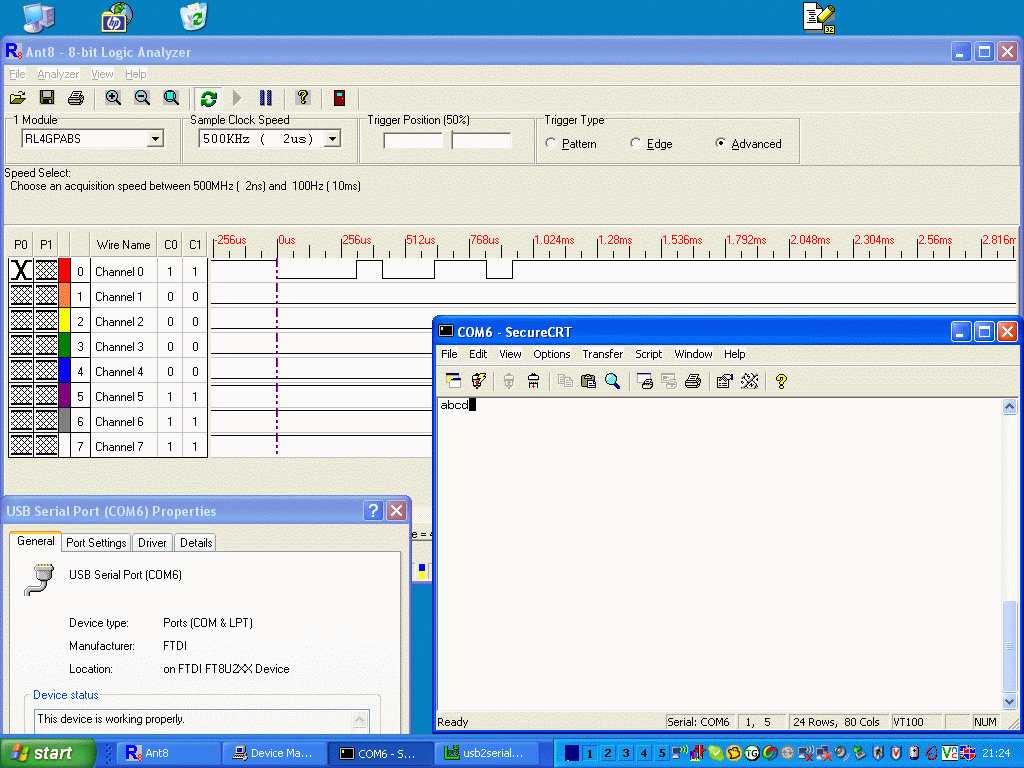
Task: Open the Ant8 Analyzer menu
Action: [x=58, y=74]
